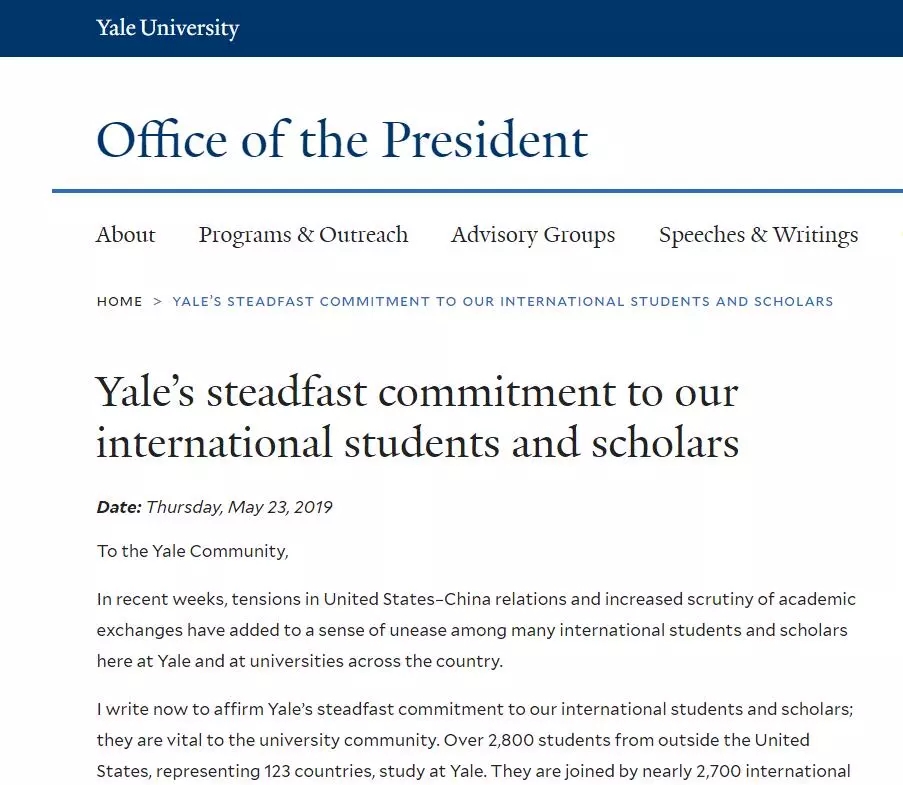
Task: Open the Office of the President homepage title
Action: [x=342, y=140]
